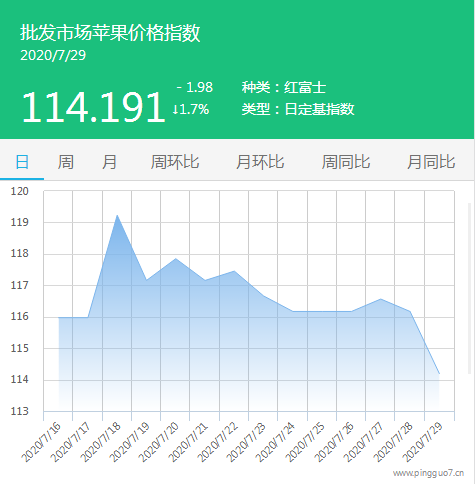475x484 pixels.
Task: Click the 114.191 index value
Action: tap(94, 107)
